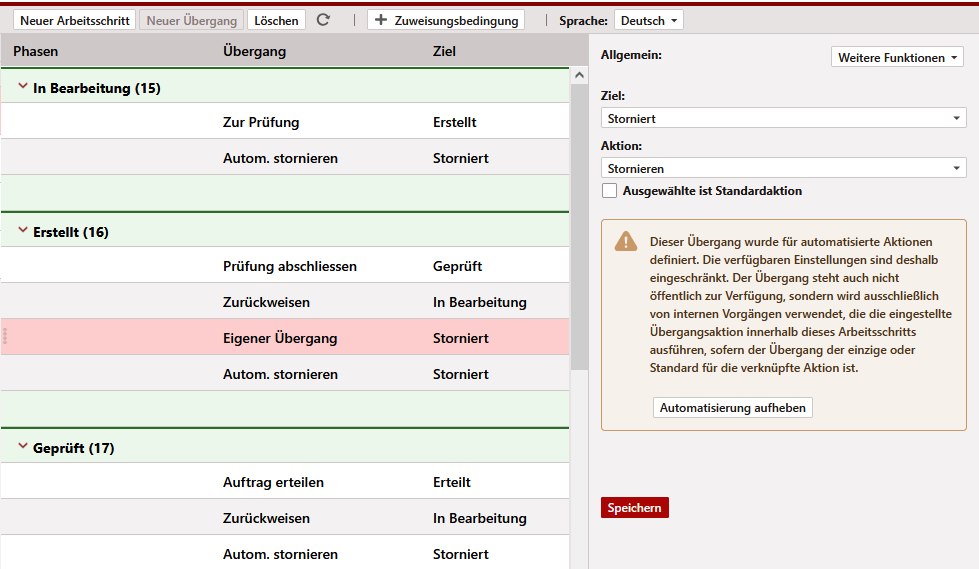
Task: Open the Sprache Deutsch dropdown
Action: [649, 20]
